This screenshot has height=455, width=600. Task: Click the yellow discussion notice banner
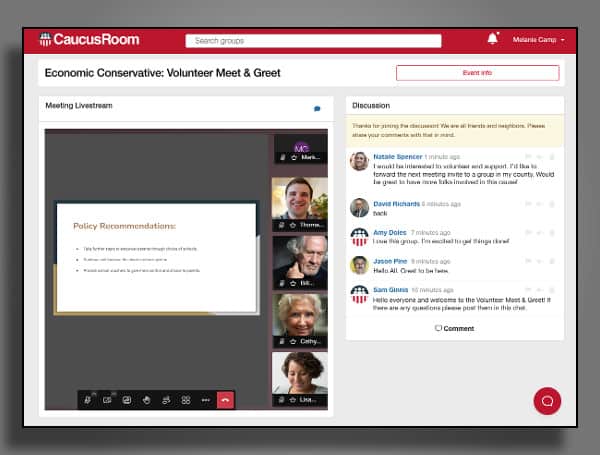click(455, 130)
